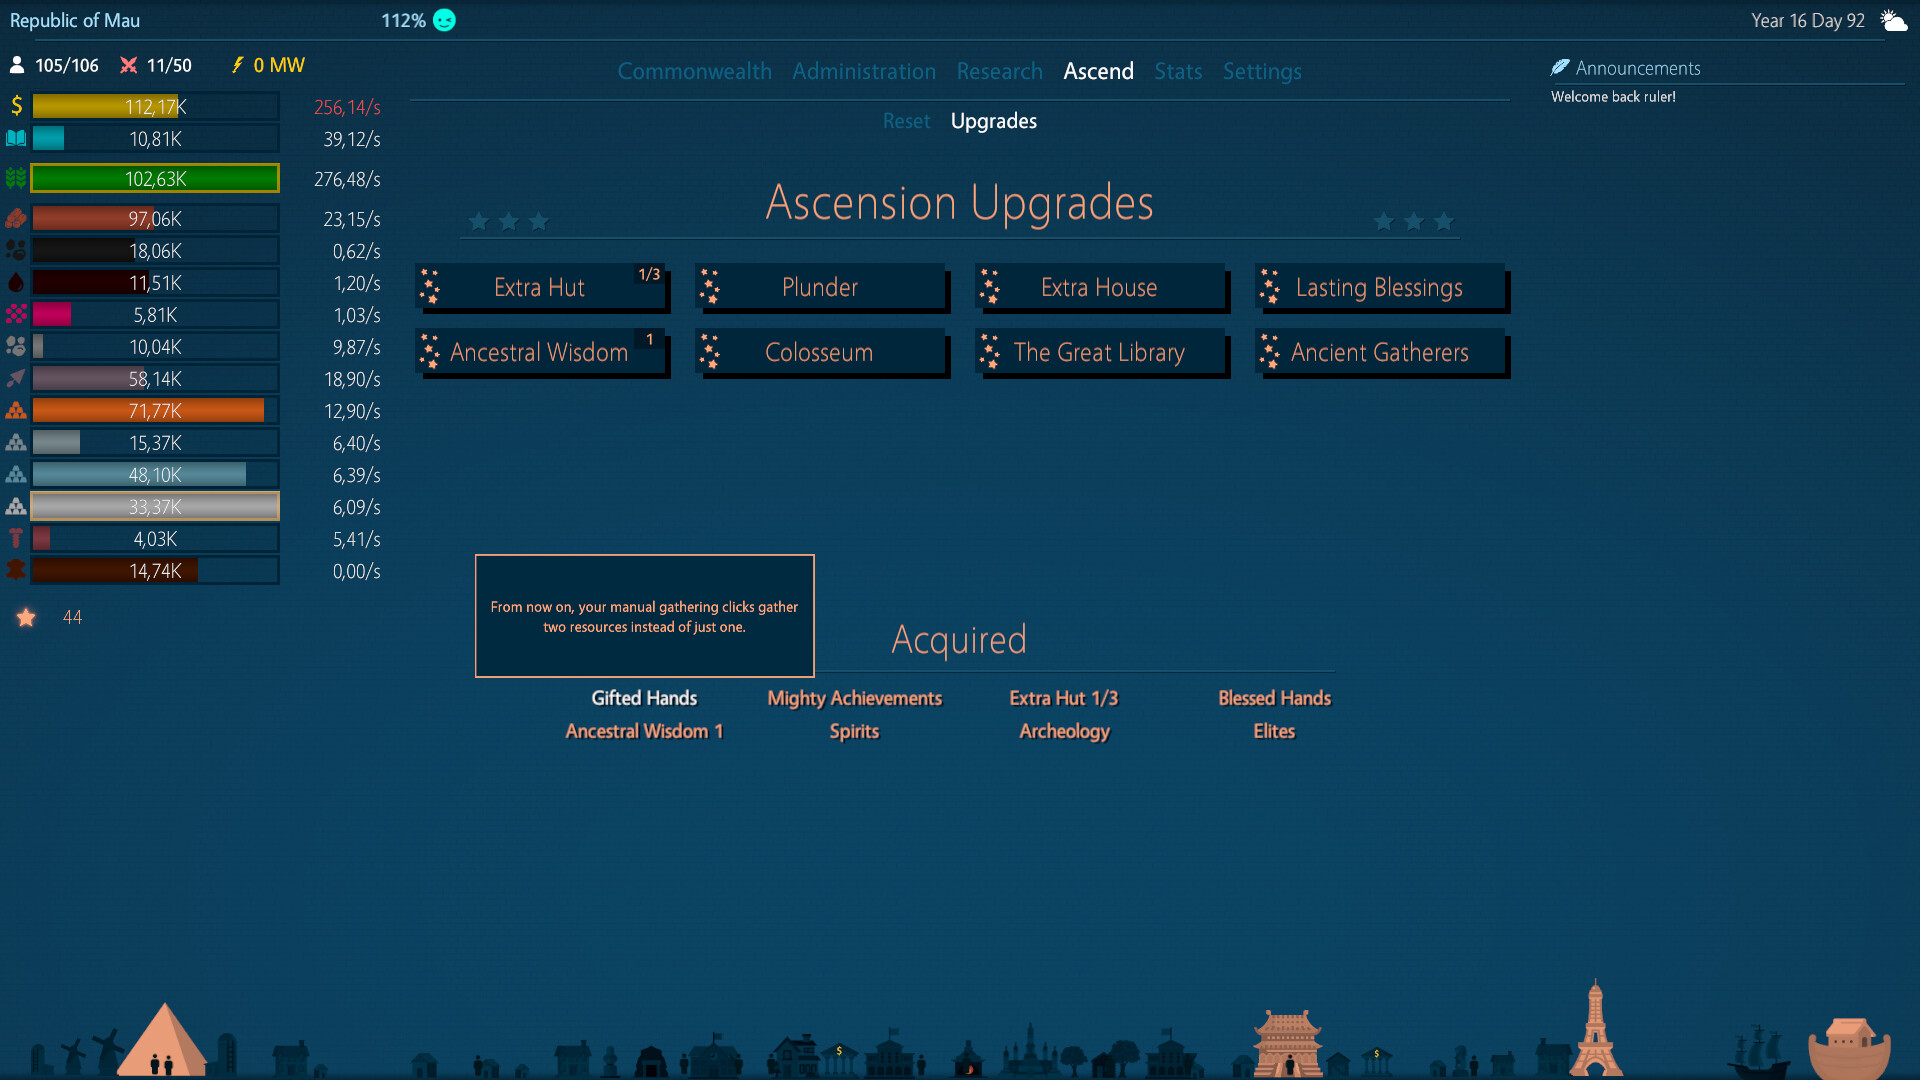
Task: Select the leather resource bar
Action: [155, 571]
